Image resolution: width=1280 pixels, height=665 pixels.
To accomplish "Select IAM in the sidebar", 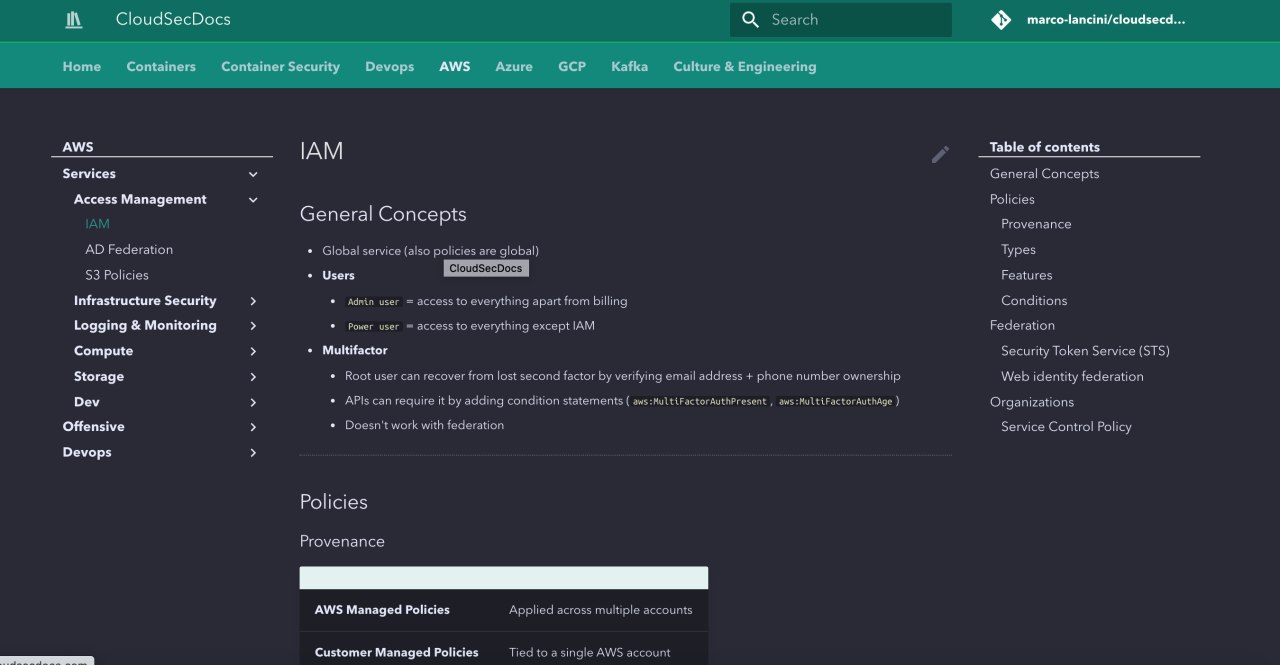I will click(97, 224).
